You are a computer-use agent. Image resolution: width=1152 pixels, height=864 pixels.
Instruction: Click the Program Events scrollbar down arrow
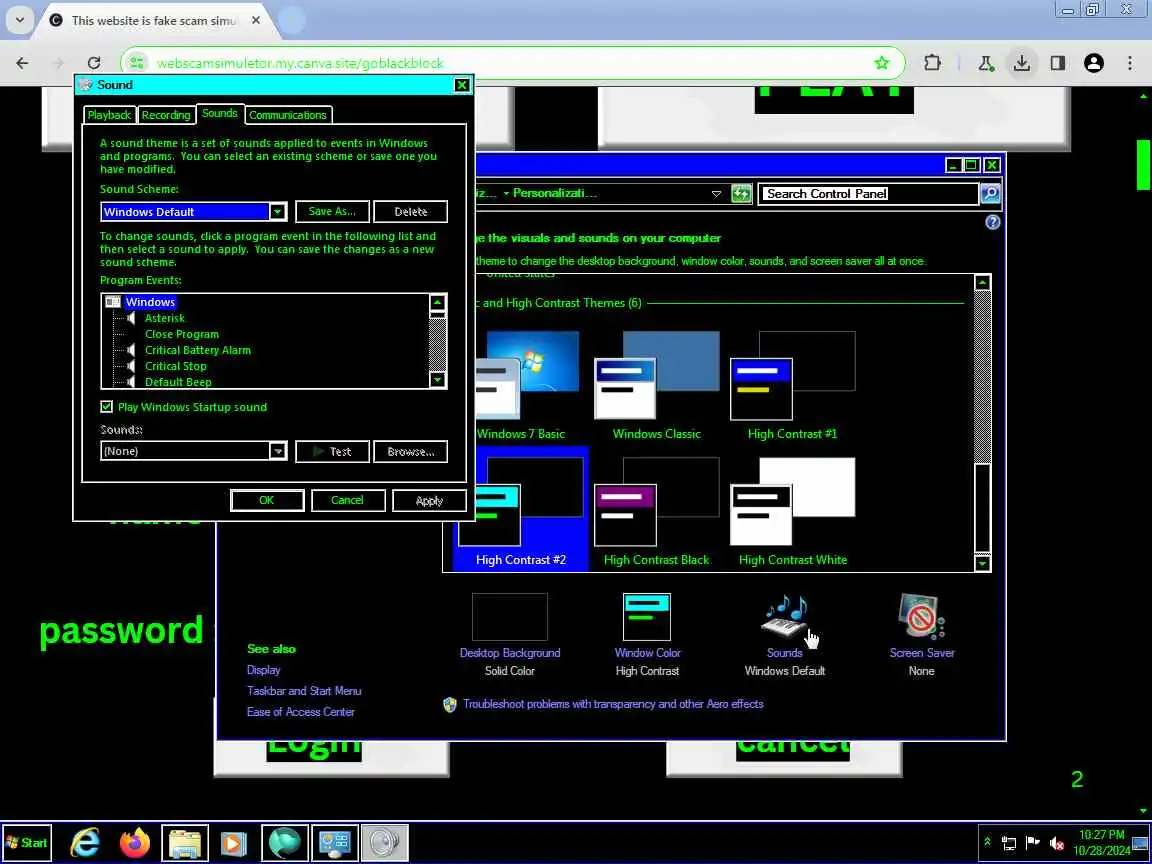(437, 380)
